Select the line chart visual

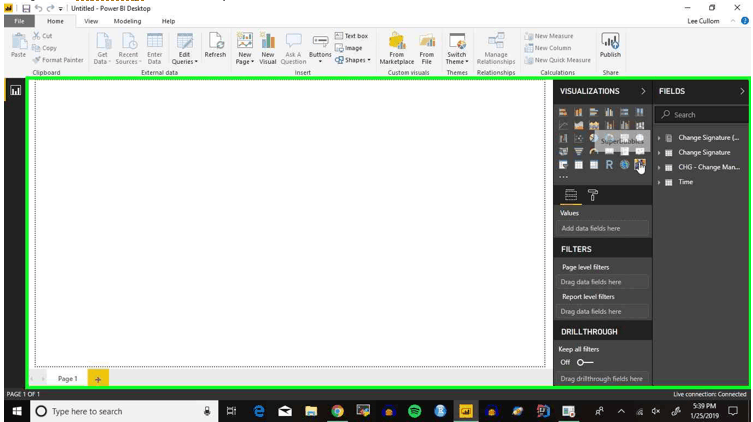coord(563,125)
